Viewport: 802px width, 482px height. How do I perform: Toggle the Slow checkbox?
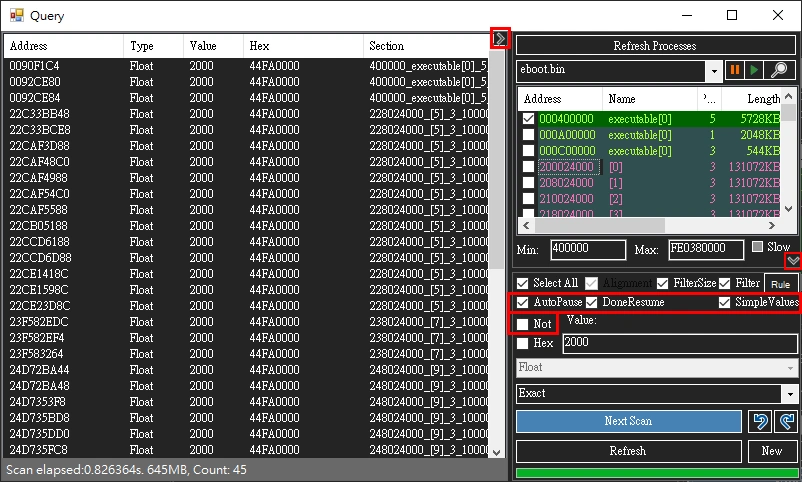click(758, 247)
